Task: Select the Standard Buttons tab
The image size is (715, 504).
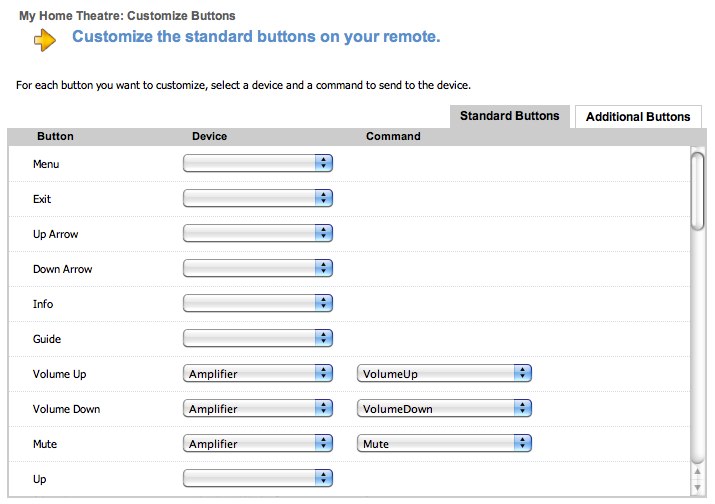Action: (x=509, y=116)
